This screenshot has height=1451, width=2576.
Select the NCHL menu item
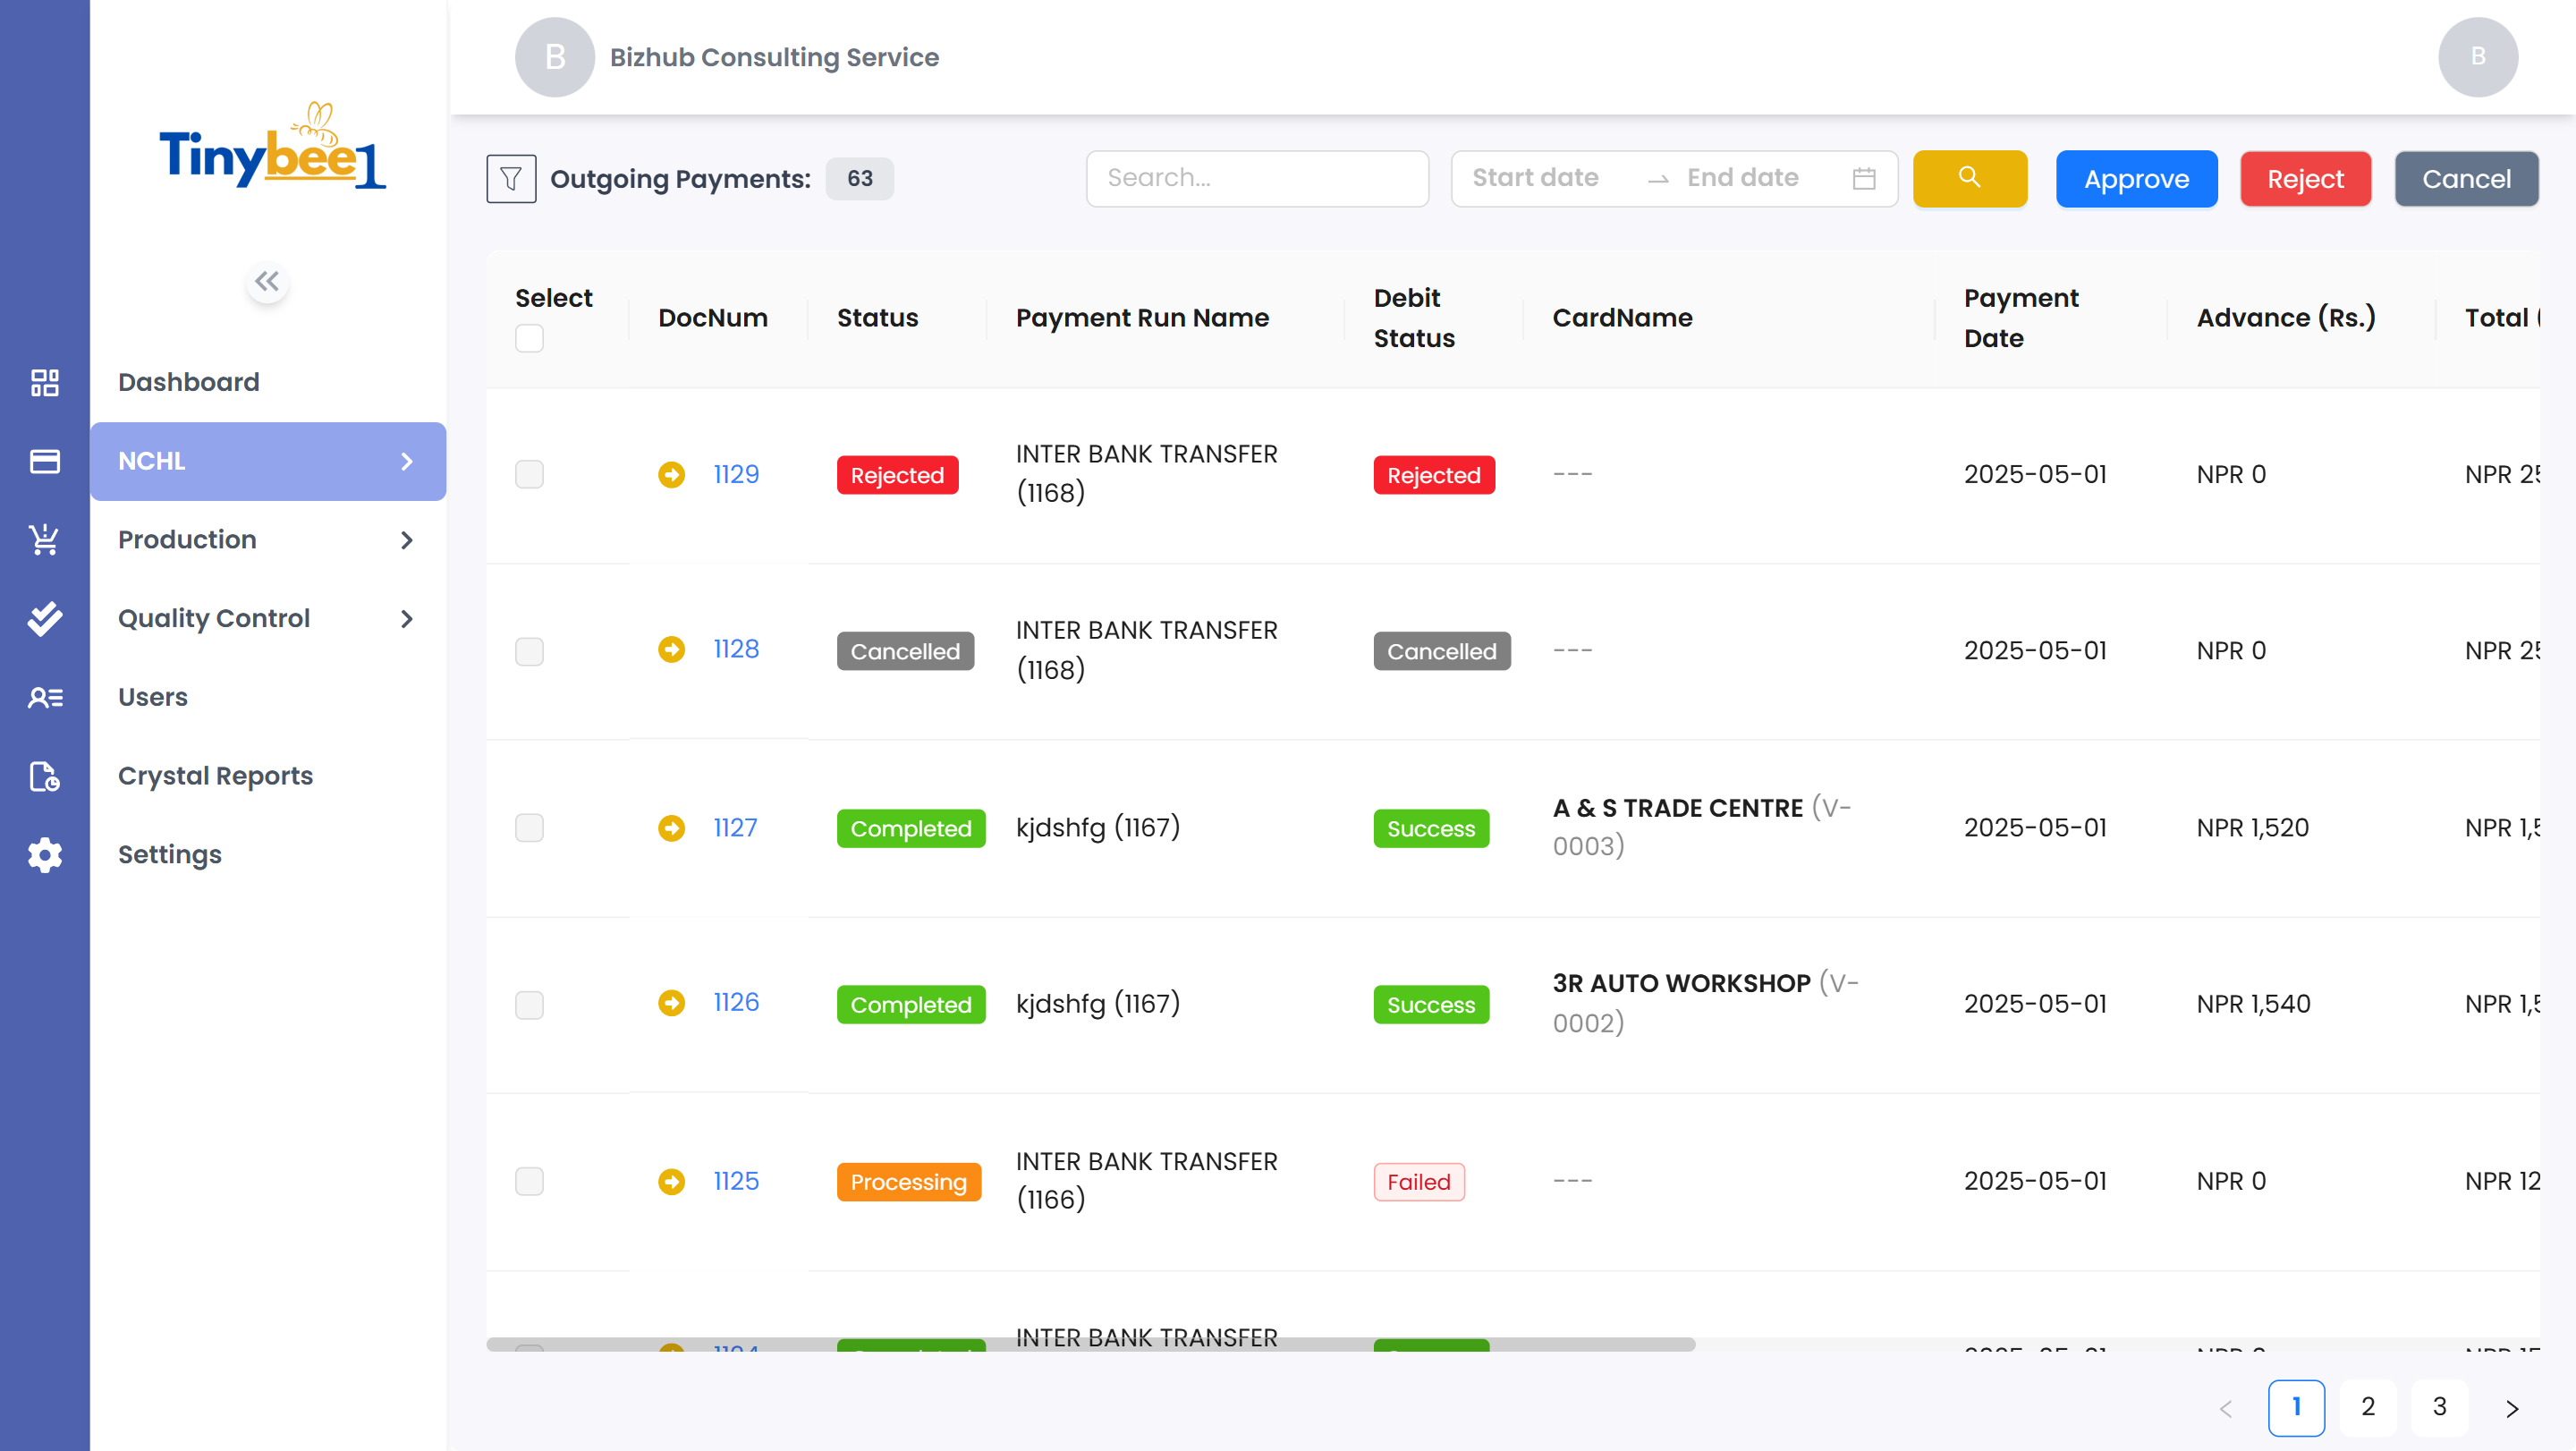(x=268, y=461)
